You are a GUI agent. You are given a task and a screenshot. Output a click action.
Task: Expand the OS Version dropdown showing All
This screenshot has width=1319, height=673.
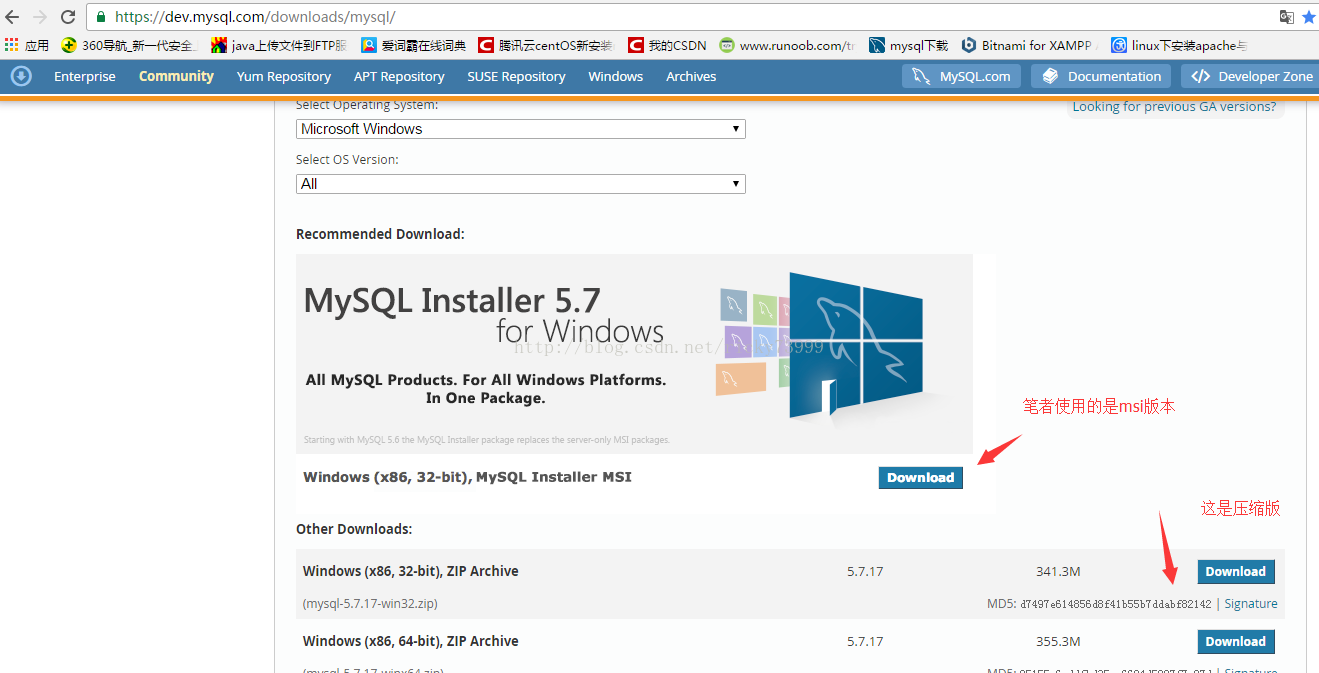coord(521,184)
